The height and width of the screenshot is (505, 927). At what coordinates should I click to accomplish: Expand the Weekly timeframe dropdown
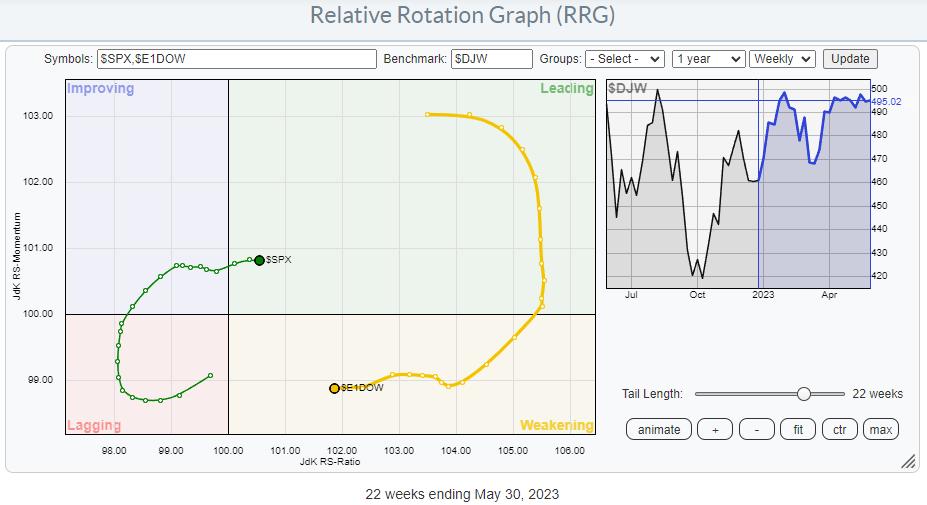coord(784,59)
